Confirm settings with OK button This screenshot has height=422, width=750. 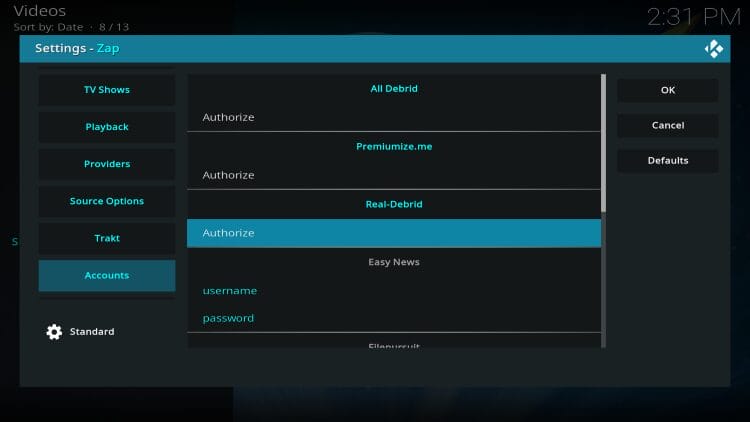point(668,90)
